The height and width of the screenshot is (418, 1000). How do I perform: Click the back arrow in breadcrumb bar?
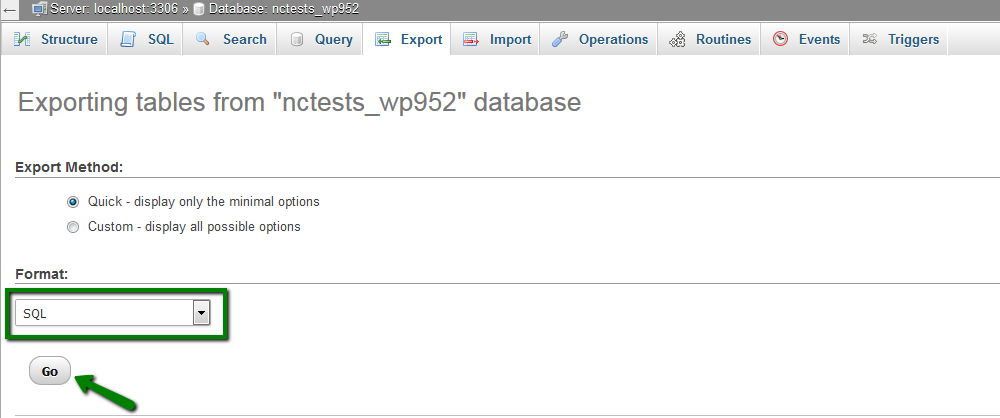[9, 9]
